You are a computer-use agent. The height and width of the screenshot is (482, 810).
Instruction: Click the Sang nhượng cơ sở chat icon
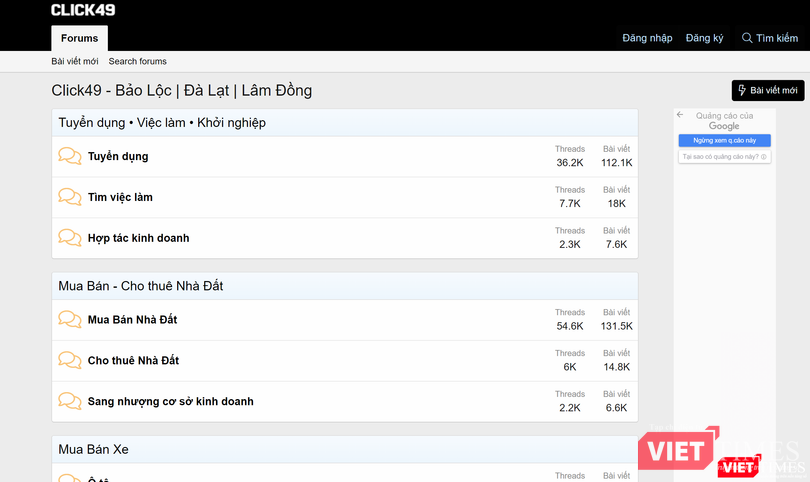(x=70, y=401)
